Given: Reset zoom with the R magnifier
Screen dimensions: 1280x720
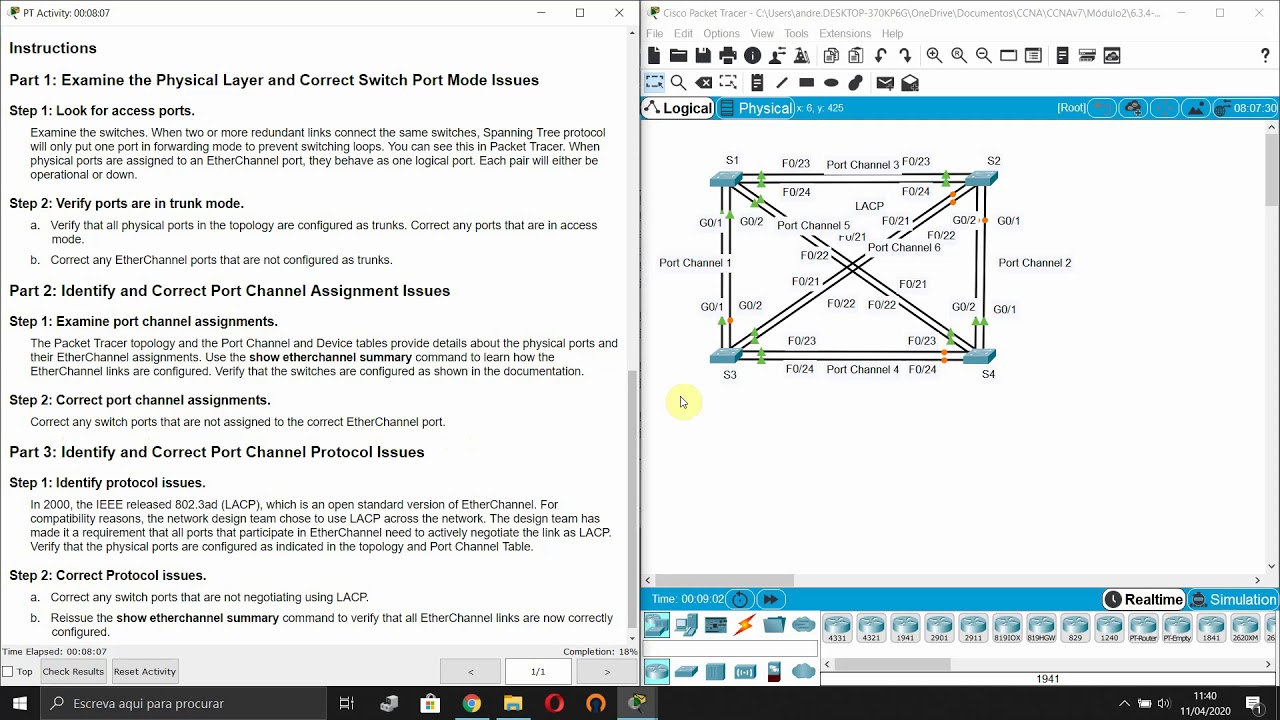Looking at the screenshot, I should point(959,56).
